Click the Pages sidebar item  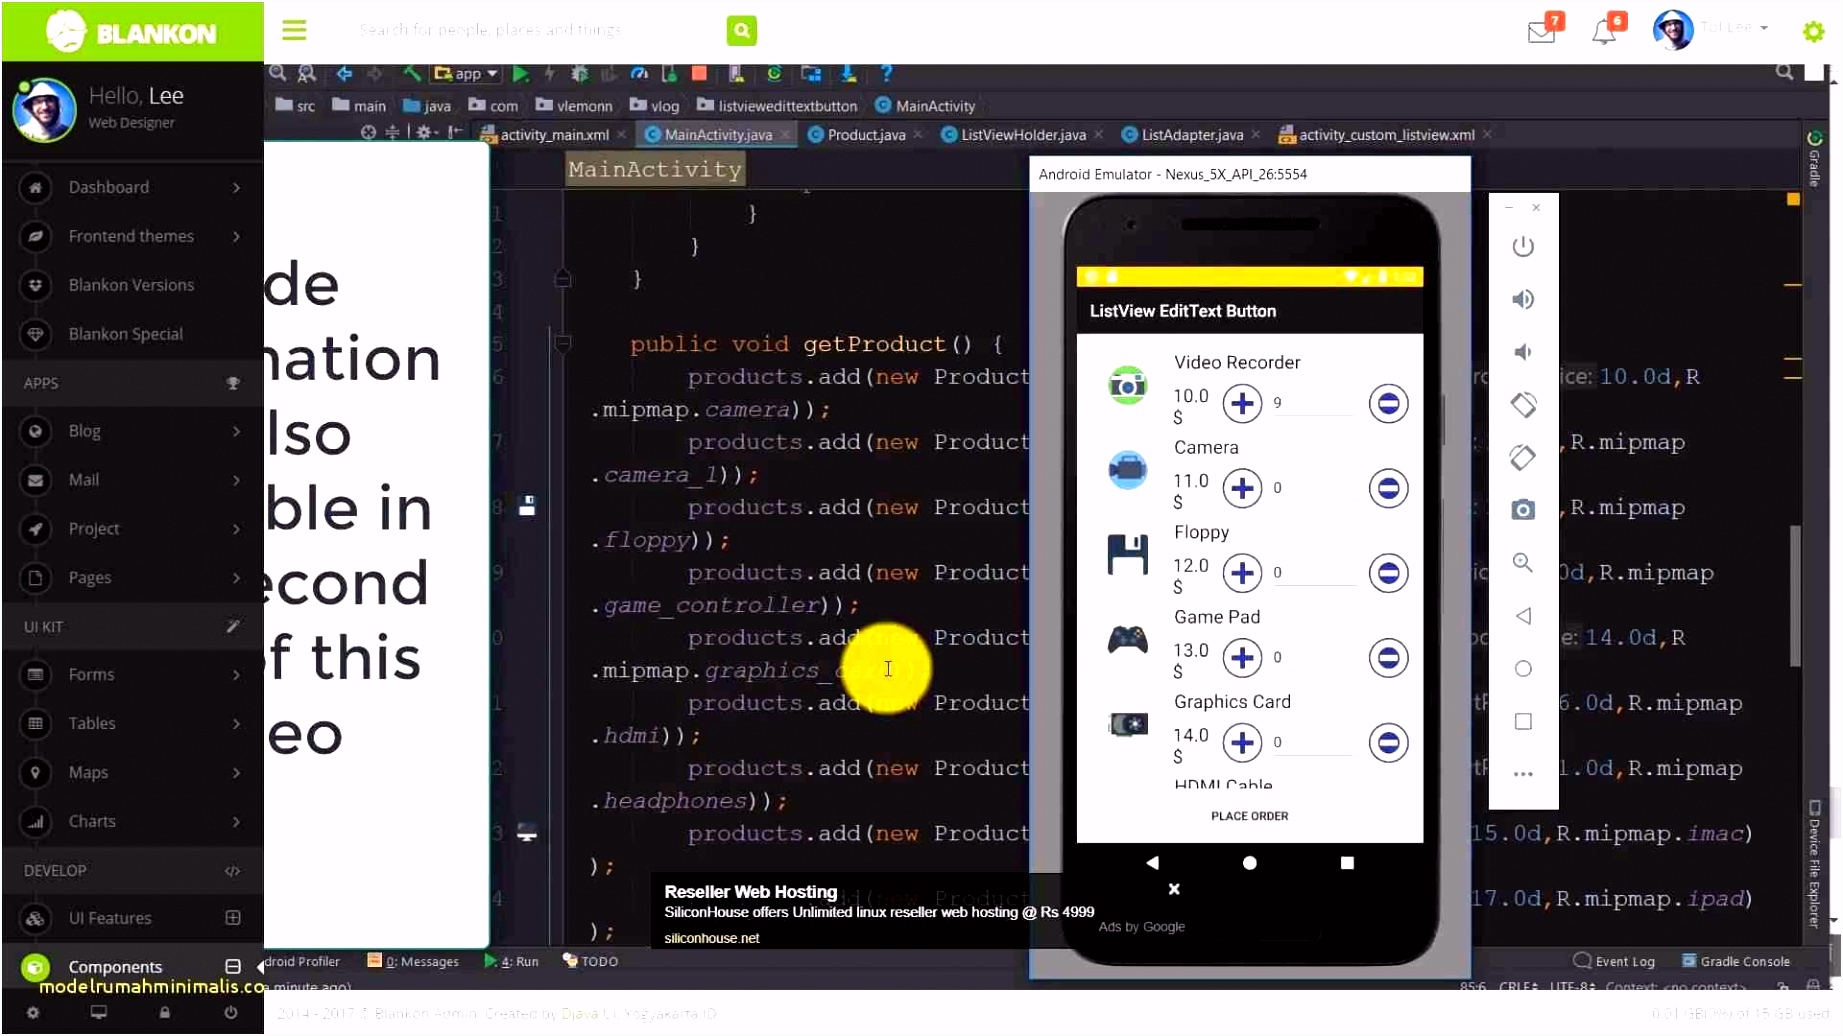tap(132, 578)
